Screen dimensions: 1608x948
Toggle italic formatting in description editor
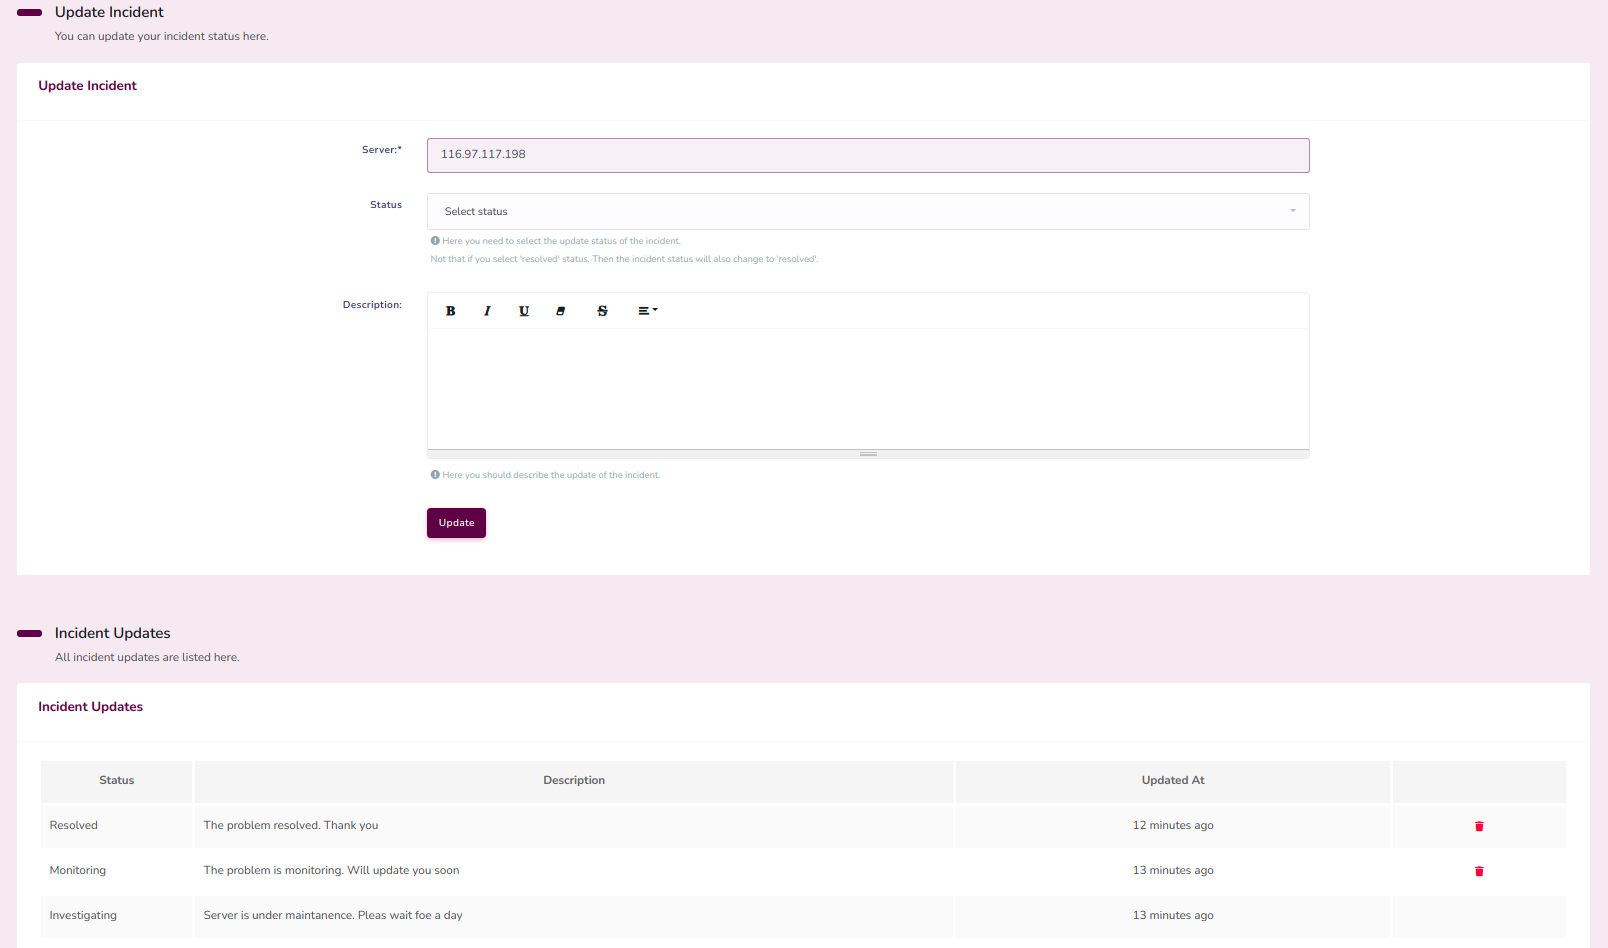487,311
